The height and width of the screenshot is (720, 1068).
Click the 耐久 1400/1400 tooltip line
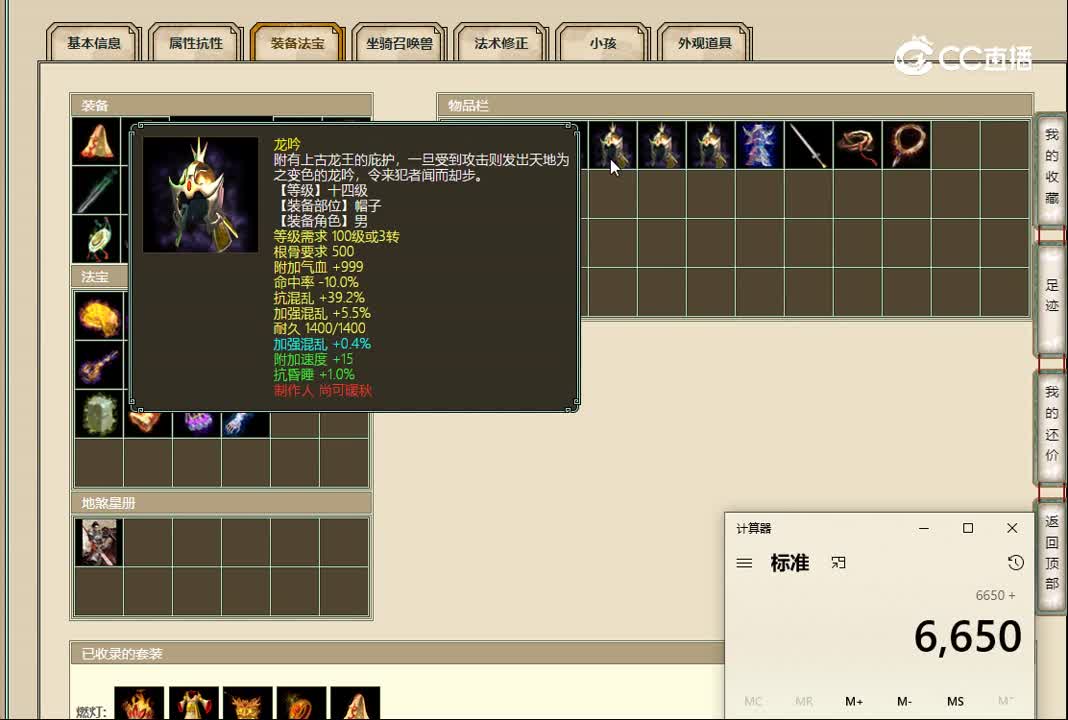[319, 328]
